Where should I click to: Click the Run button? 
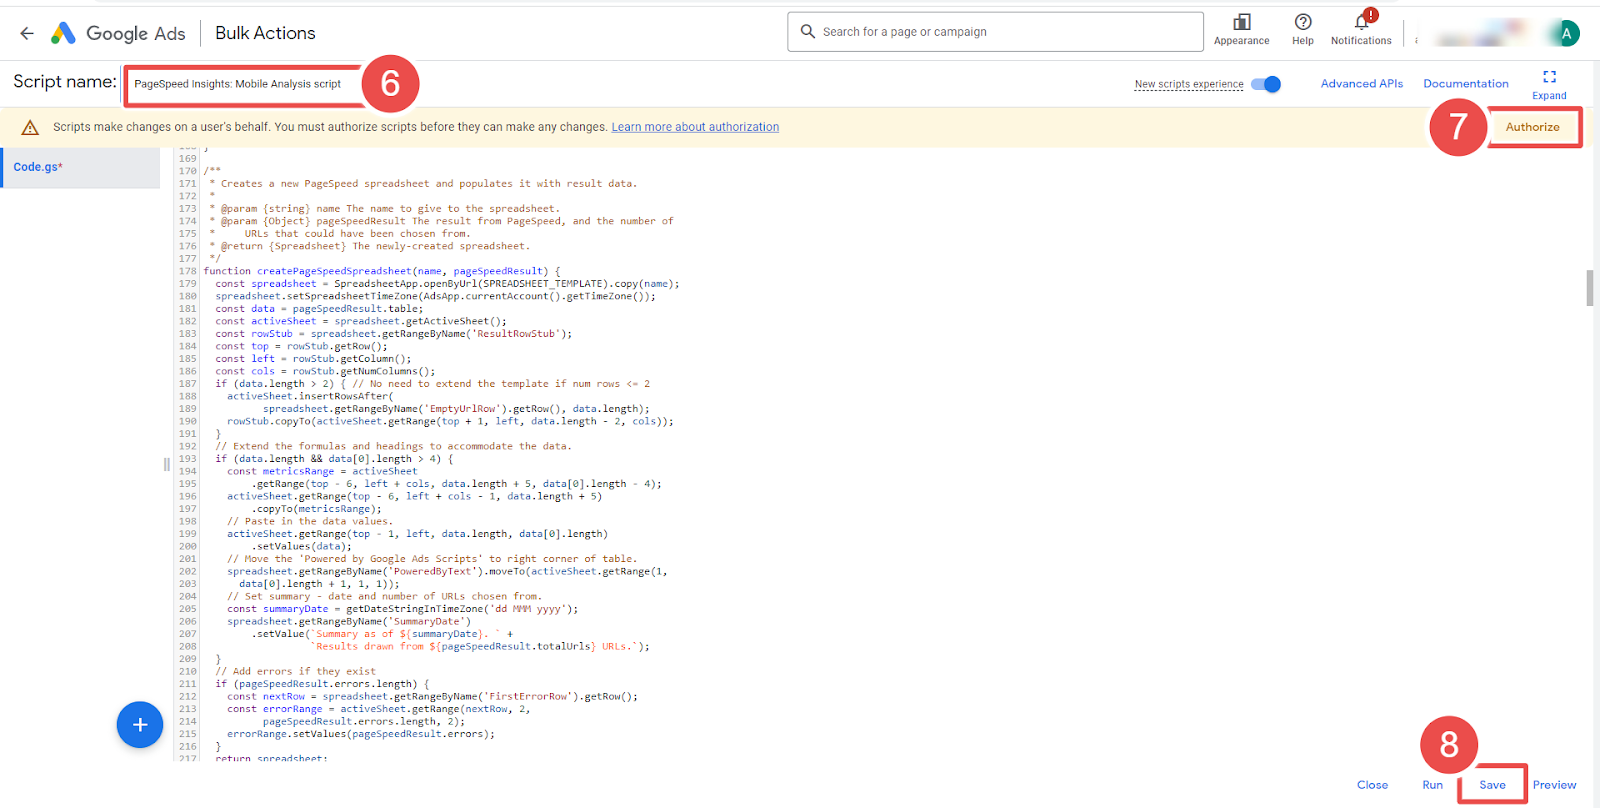coord(1432,785)
